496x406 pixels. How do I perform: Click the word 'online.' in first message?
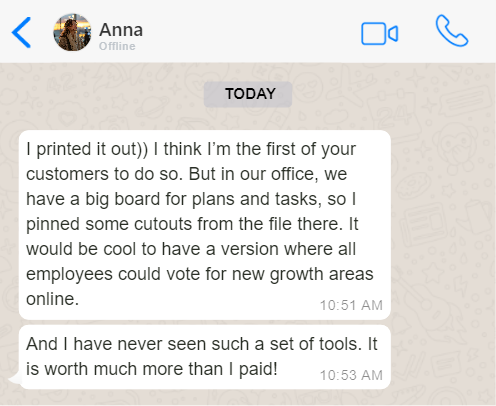pyautogui.click(x=52, y=299)
